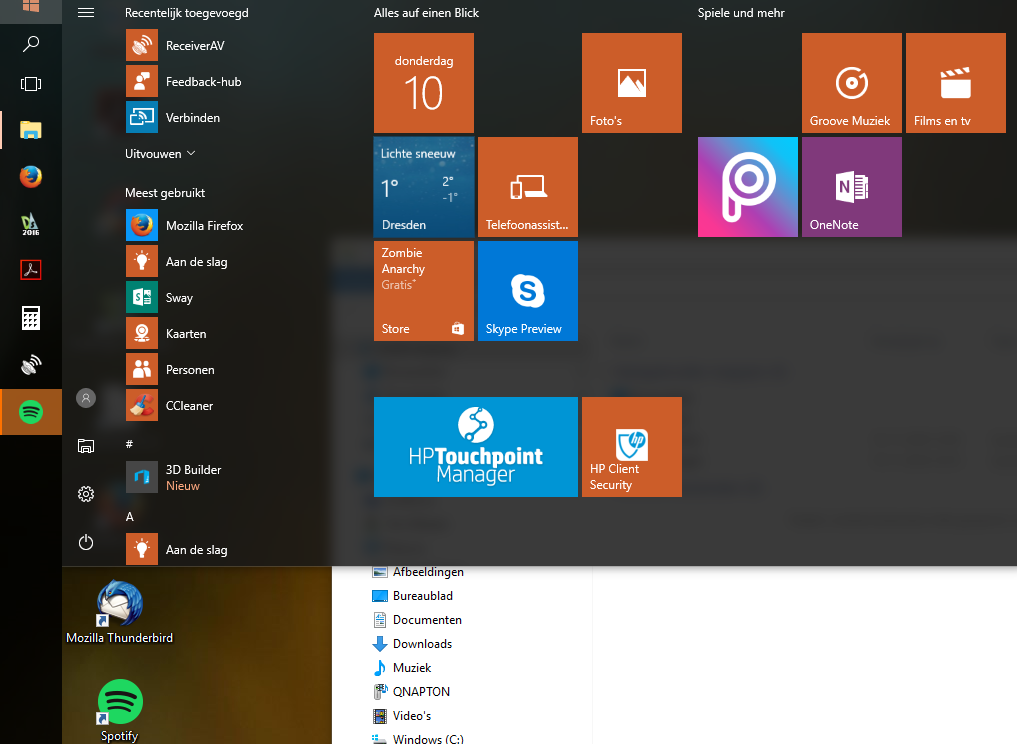Click the Power button icon
The height and width of the screenshot is (744, 1017).
coord(86,542)
